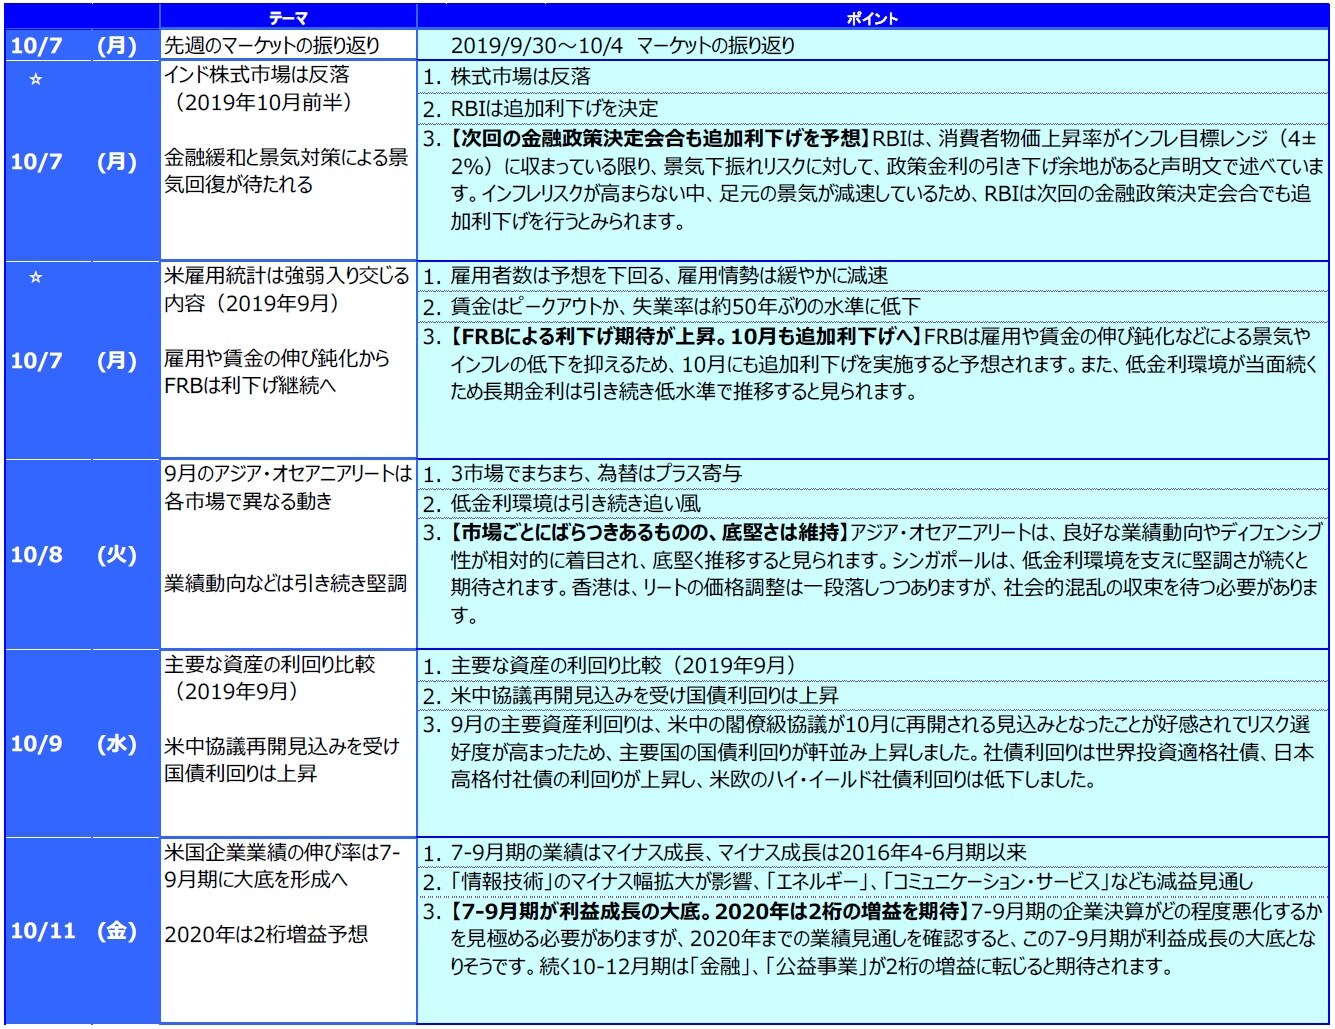The width and height of the screenshot is (1335, 1029).
Task: Click the 10/9 (水) date cell
Action: pos(74,744)
